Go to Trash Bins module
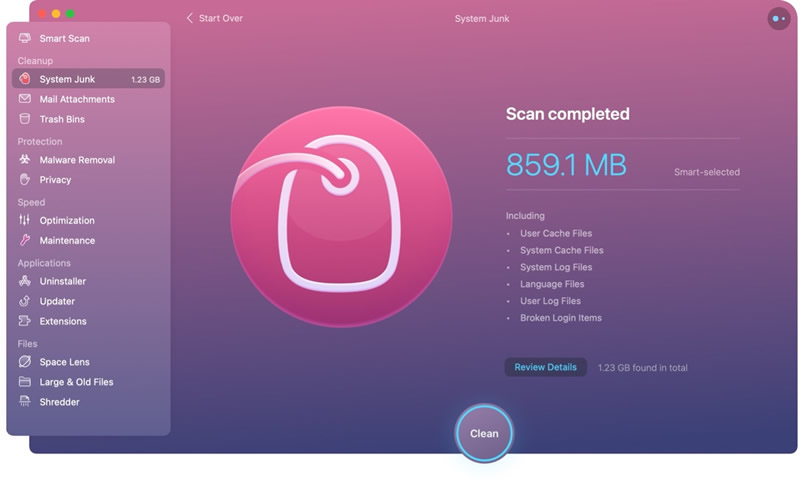The height and width of the screenshot is (487, 800). click(88, 119)
